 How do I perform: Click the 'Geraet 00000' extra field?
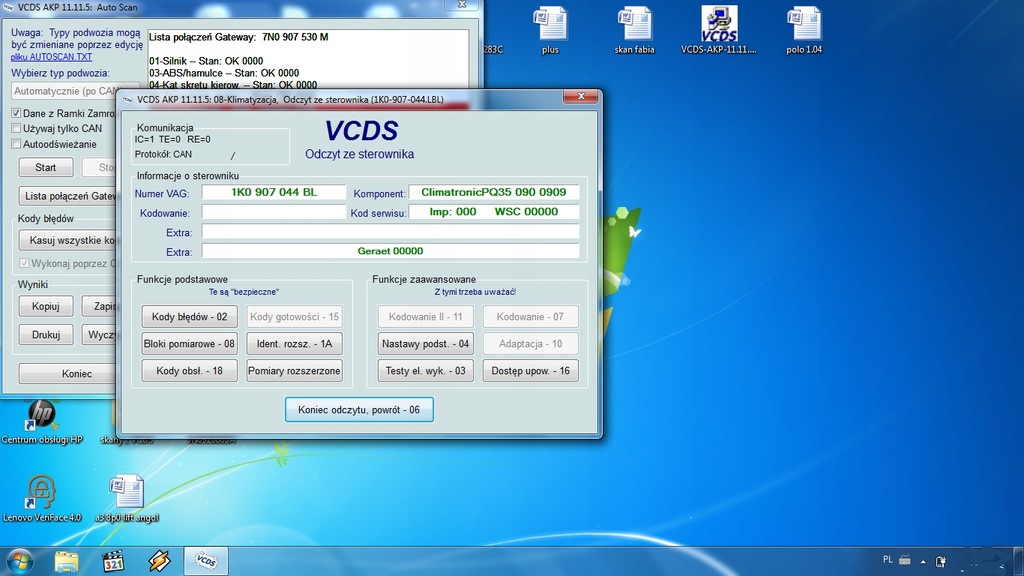point(390,251)
